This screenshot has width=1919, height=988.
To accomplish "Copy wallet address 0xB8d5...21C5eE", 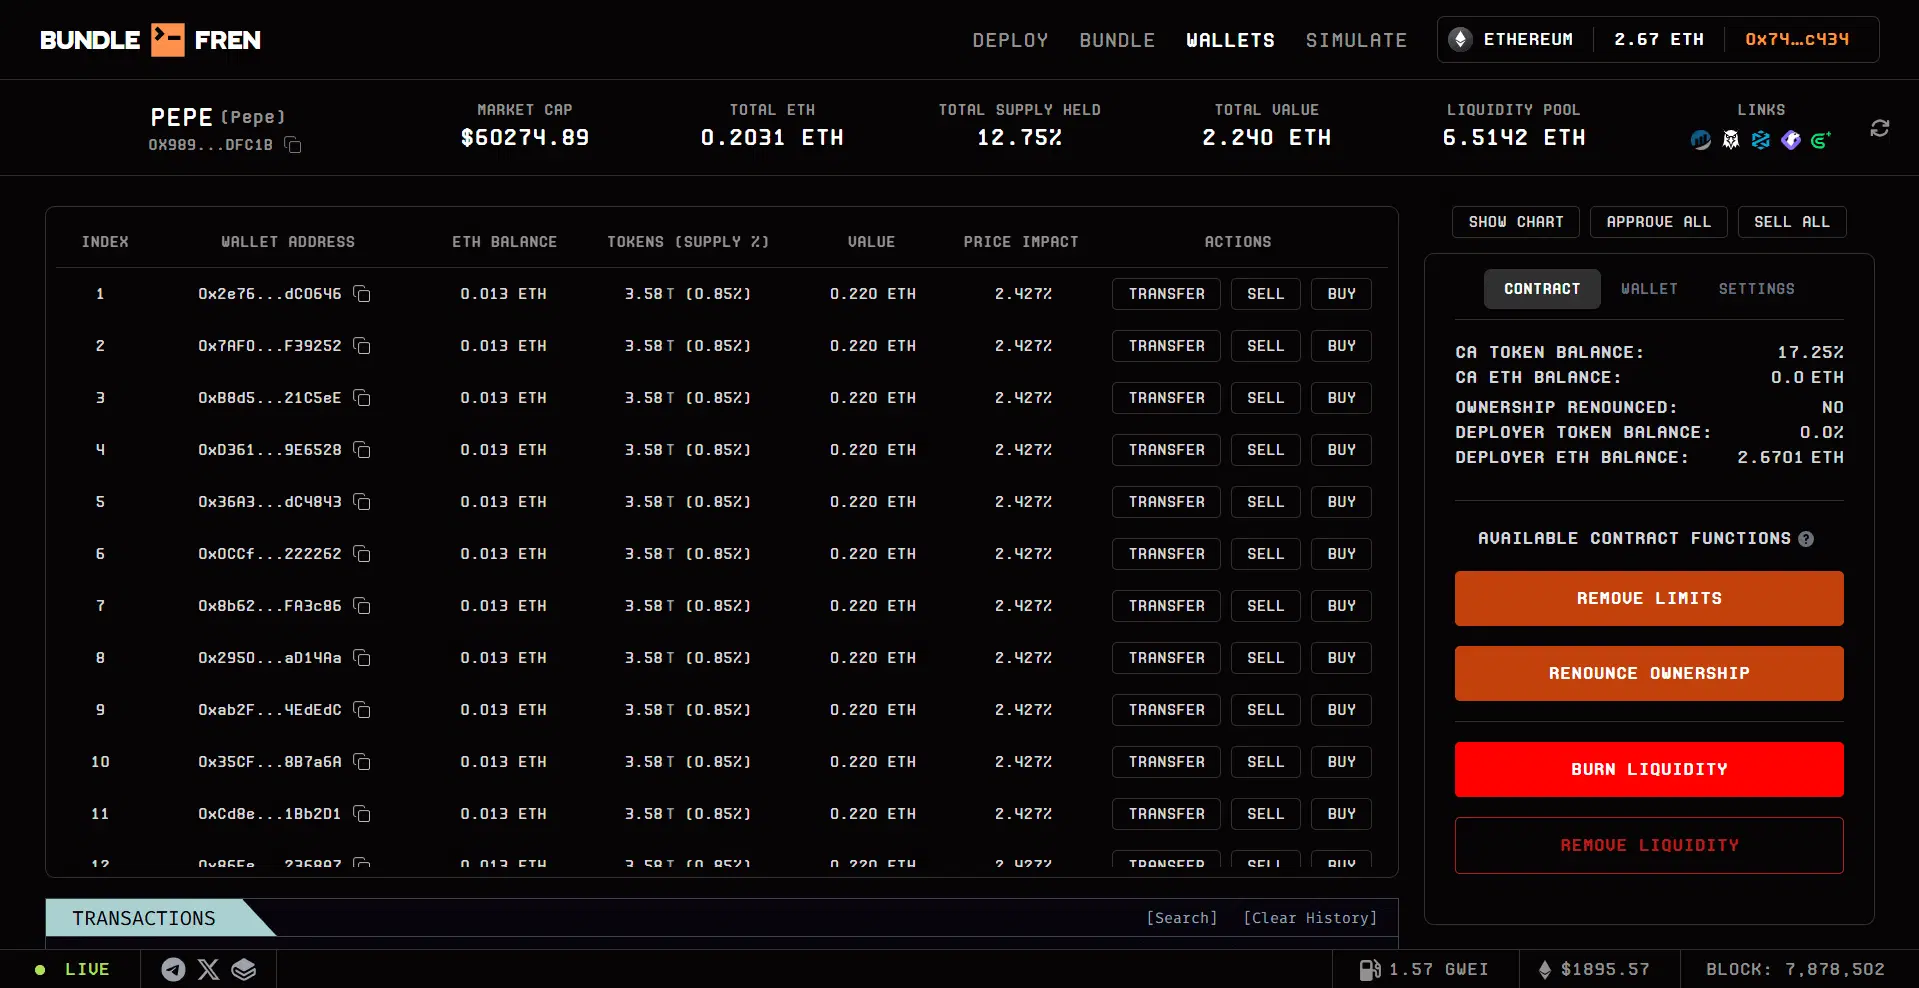I will click(x=362, y=398).
